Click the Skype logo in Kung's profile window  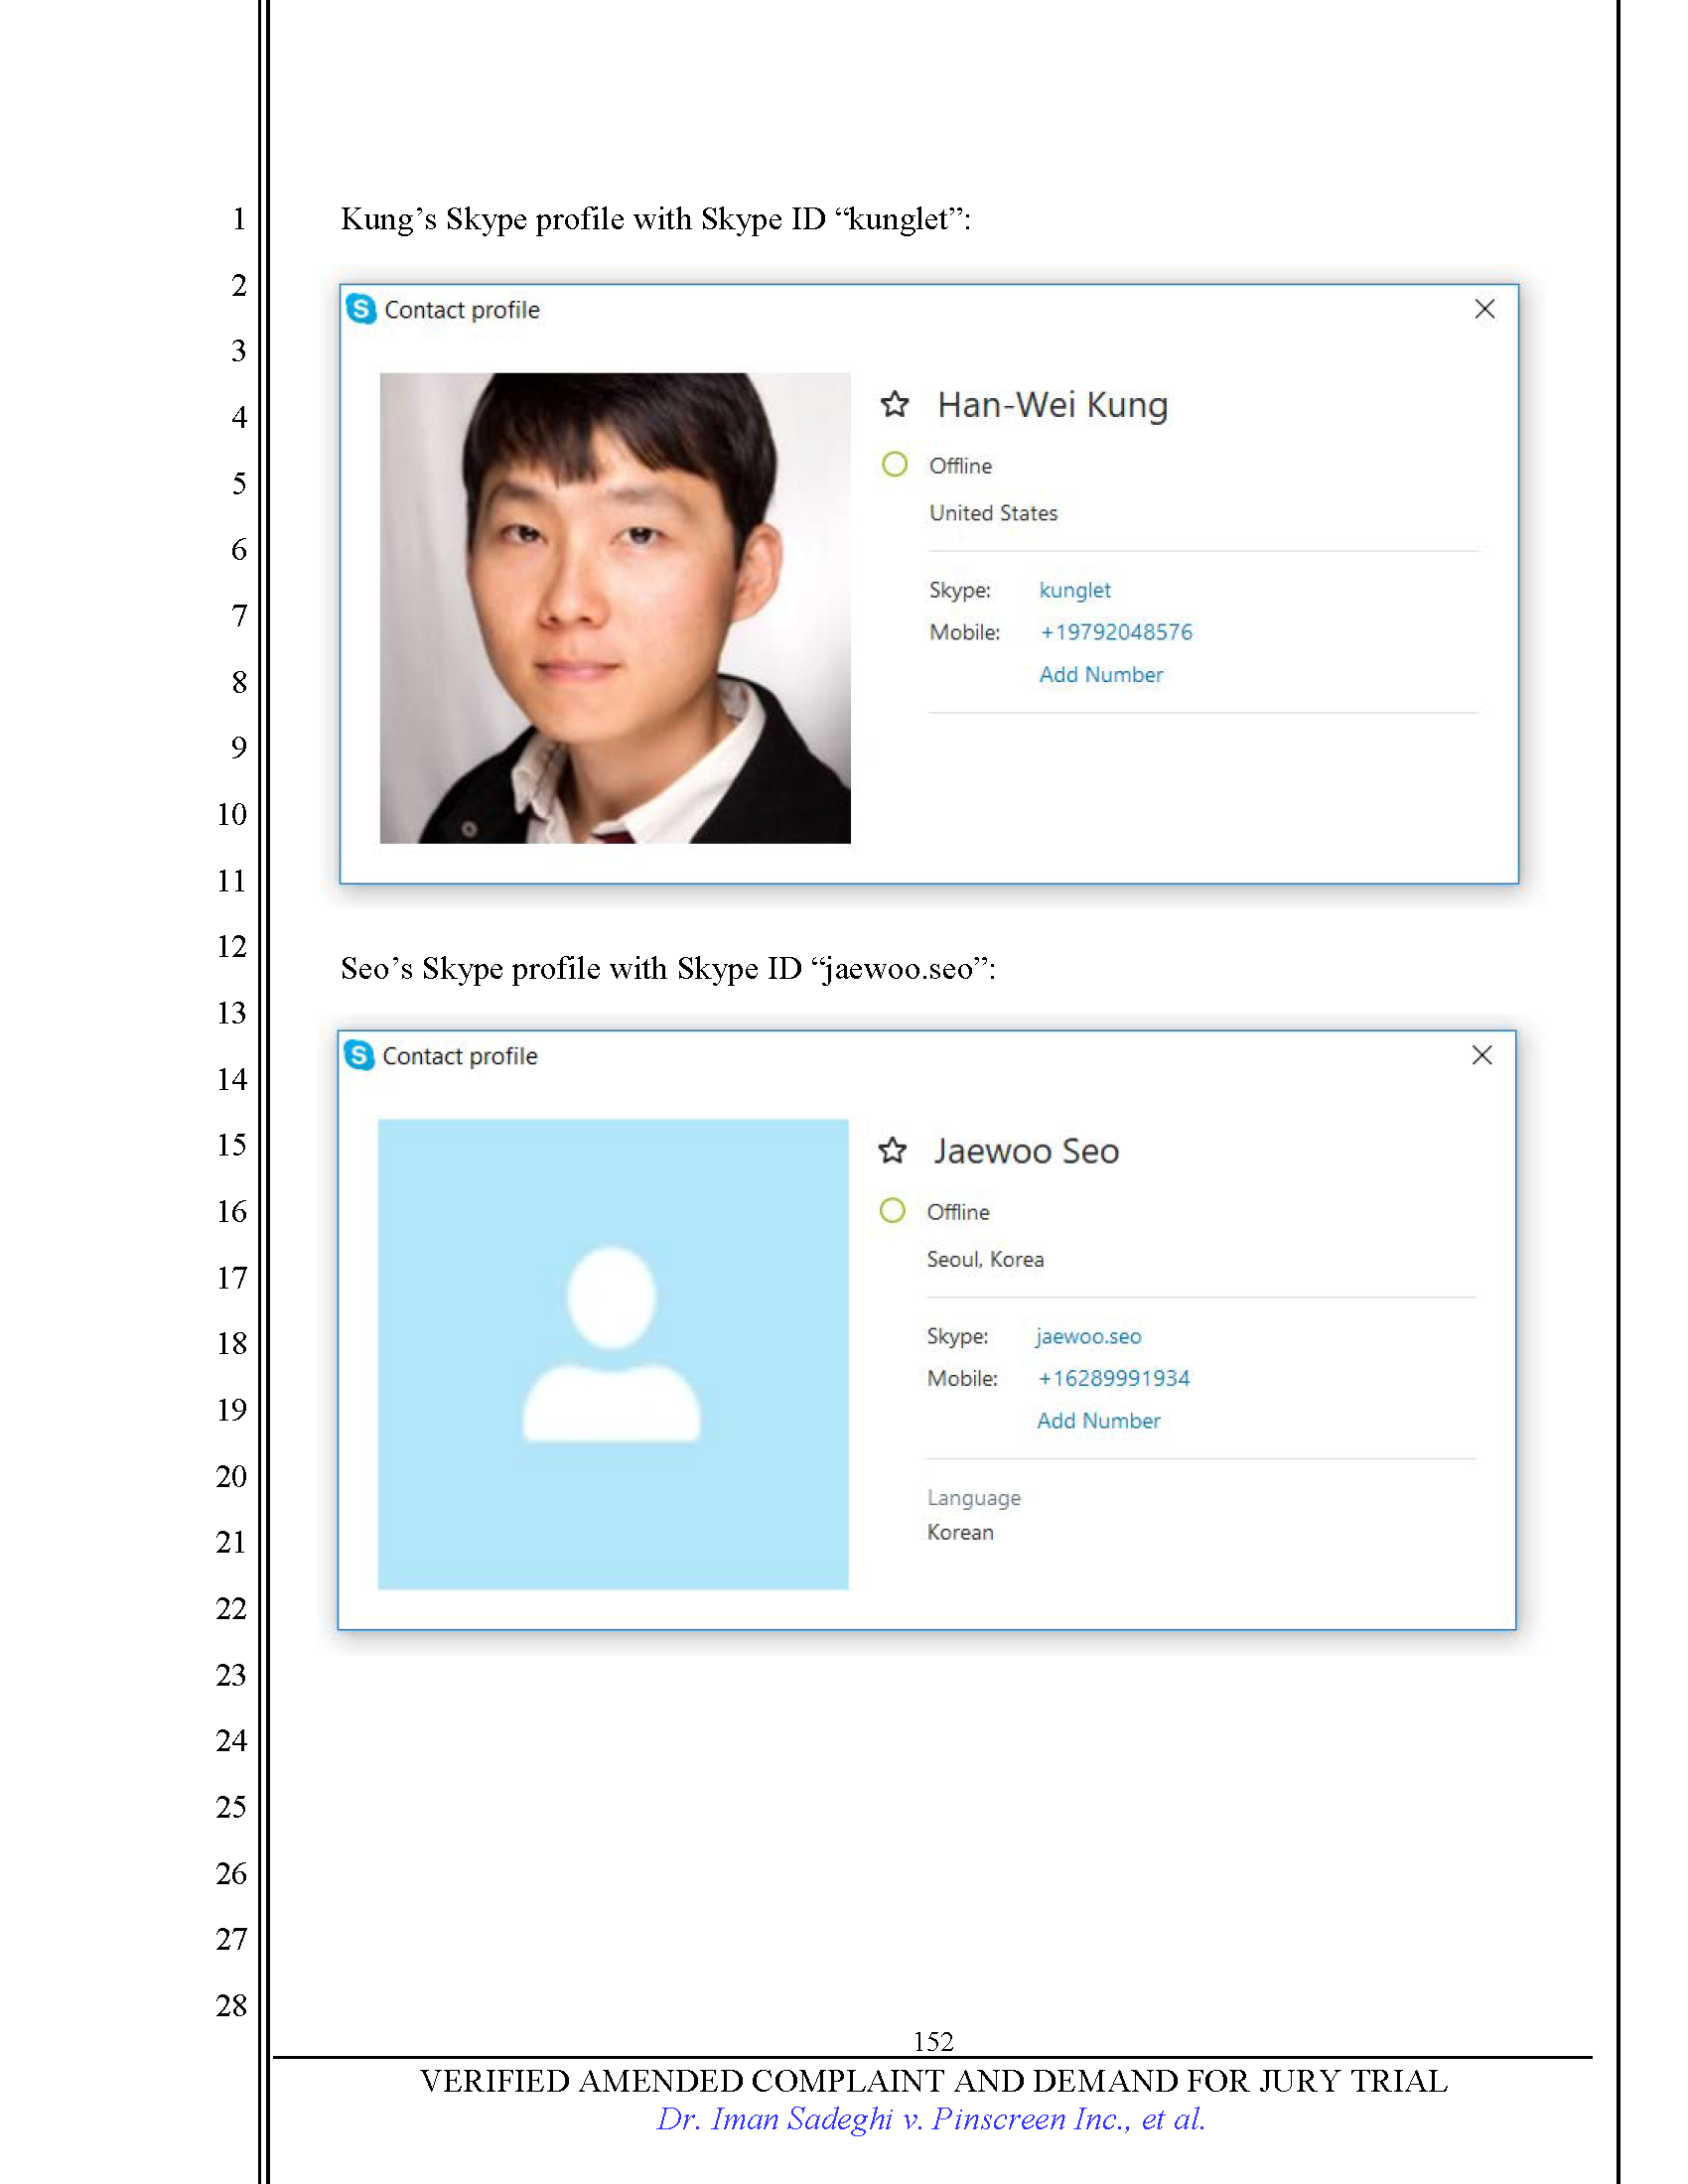pyautogui.click(x=361, y=310)
